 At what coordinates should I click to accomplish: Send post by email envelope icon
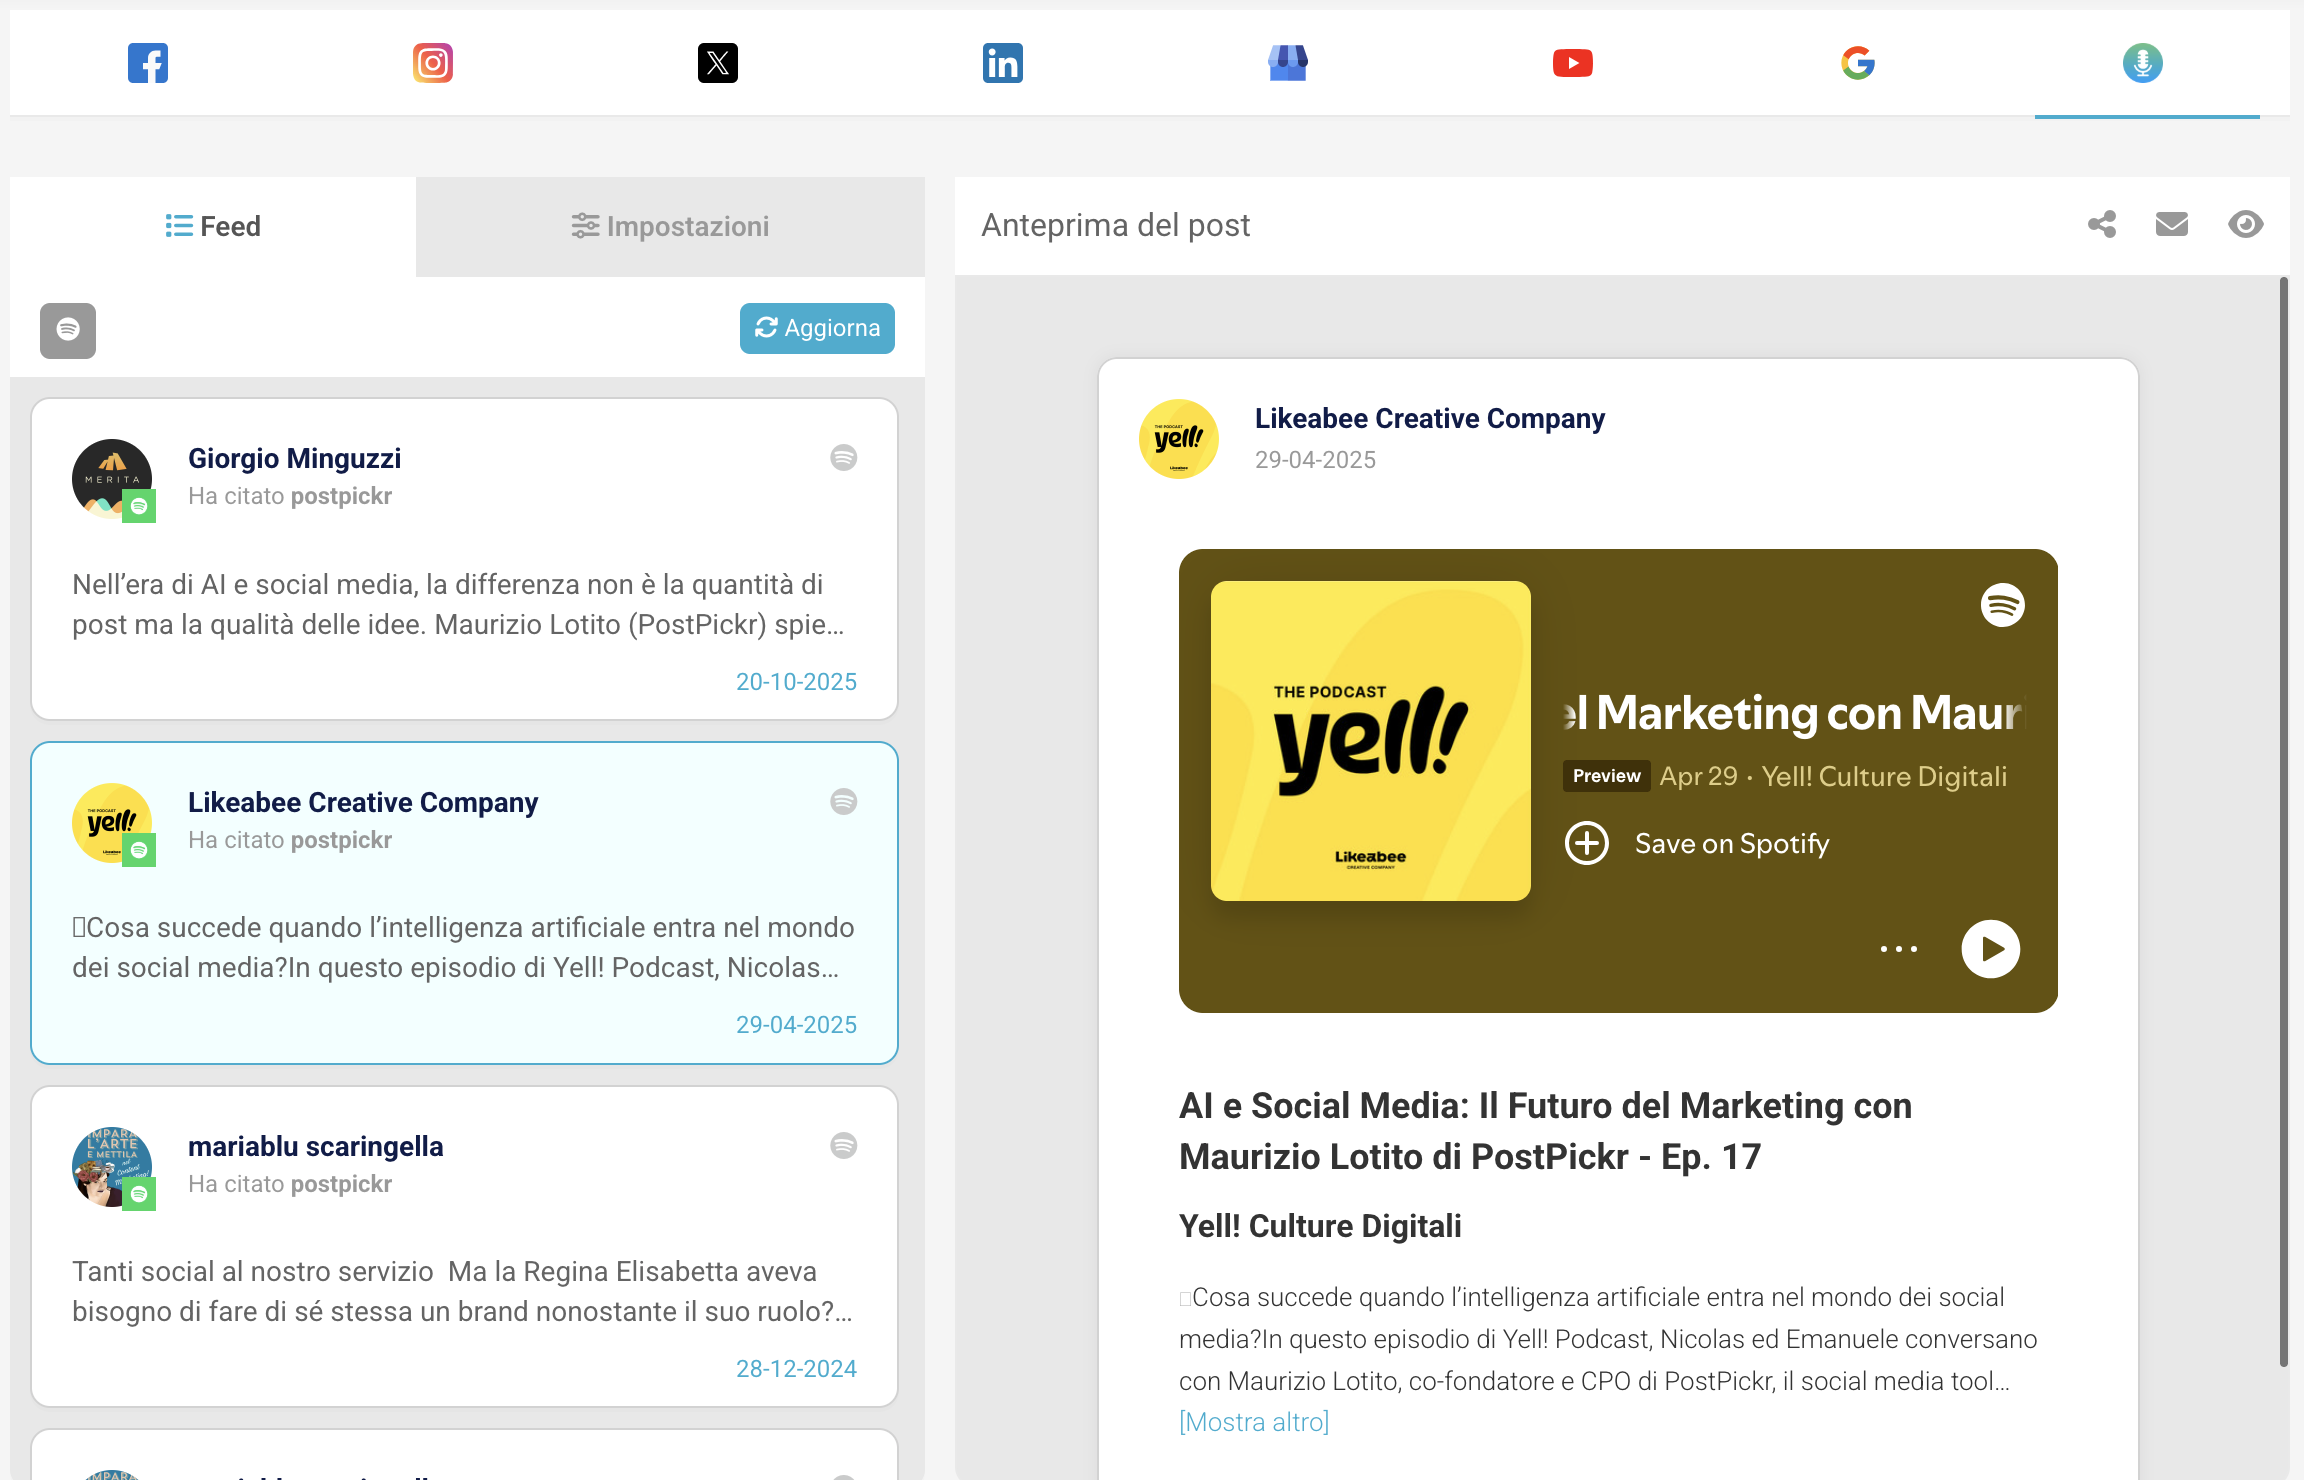(x=2172, y=224)
